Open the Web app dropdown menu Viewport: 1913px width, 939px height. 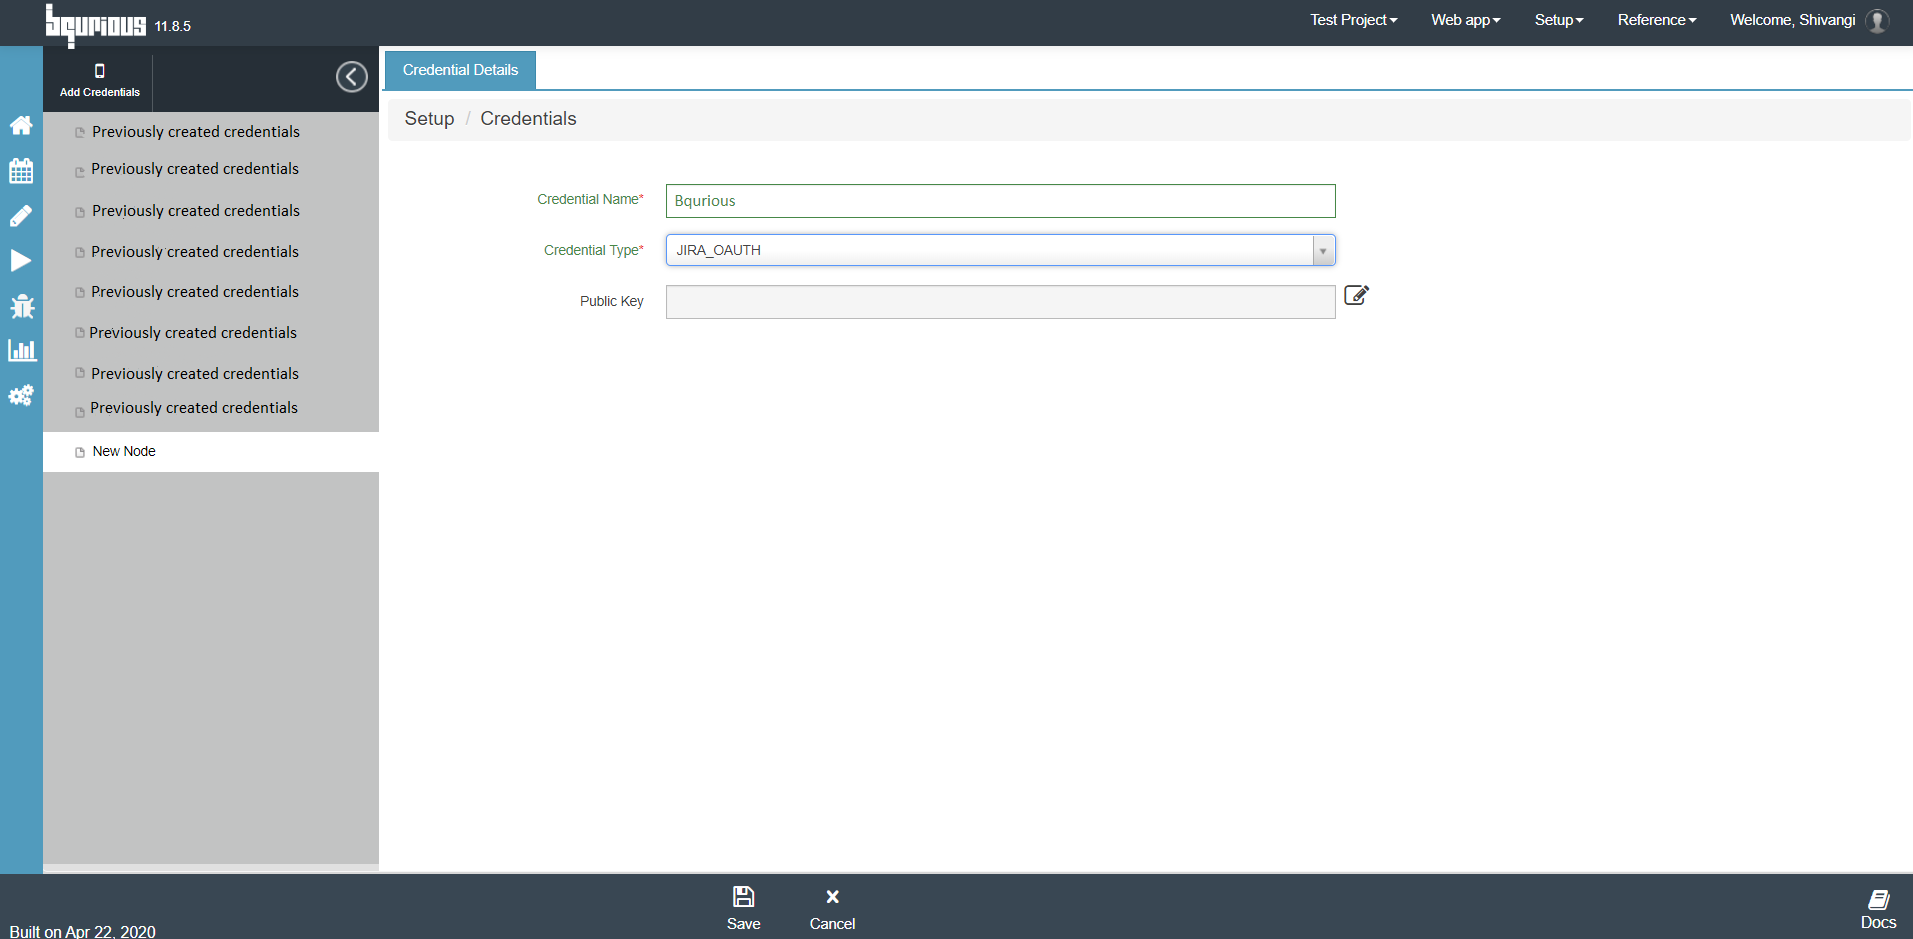(1466, 20)
